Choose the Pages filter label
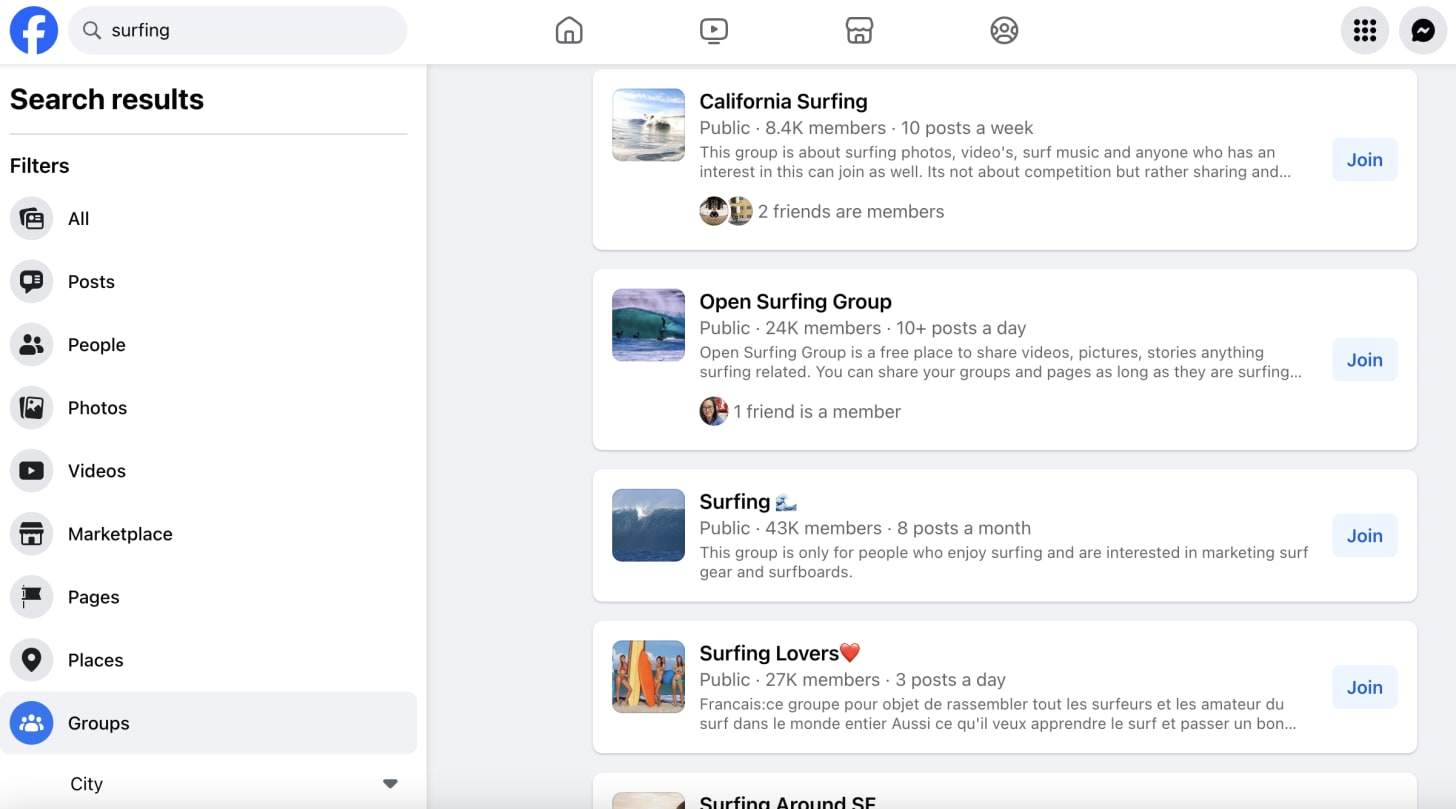Screen dimensions: 1456x809 coord(94,597)
